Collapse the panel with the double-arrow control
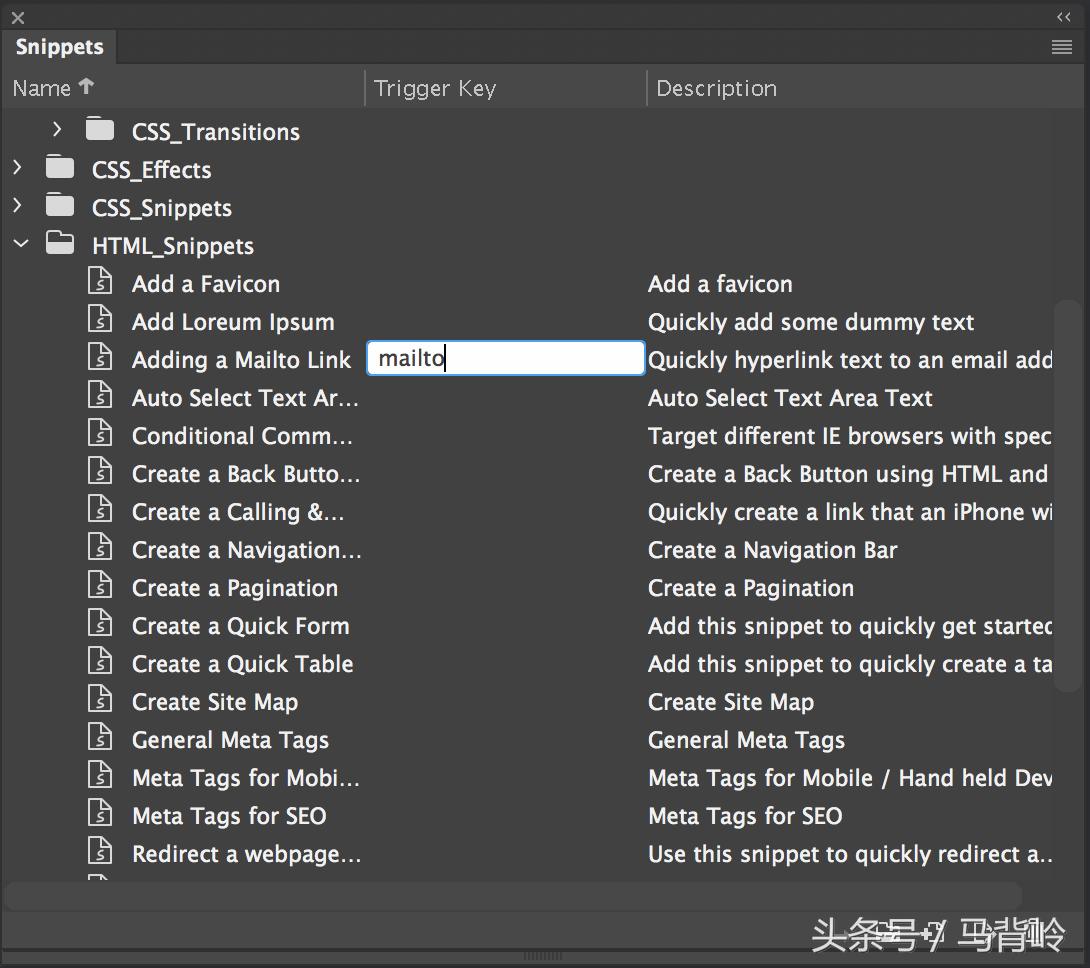 pyautogui.click(x=1063, y=16)
